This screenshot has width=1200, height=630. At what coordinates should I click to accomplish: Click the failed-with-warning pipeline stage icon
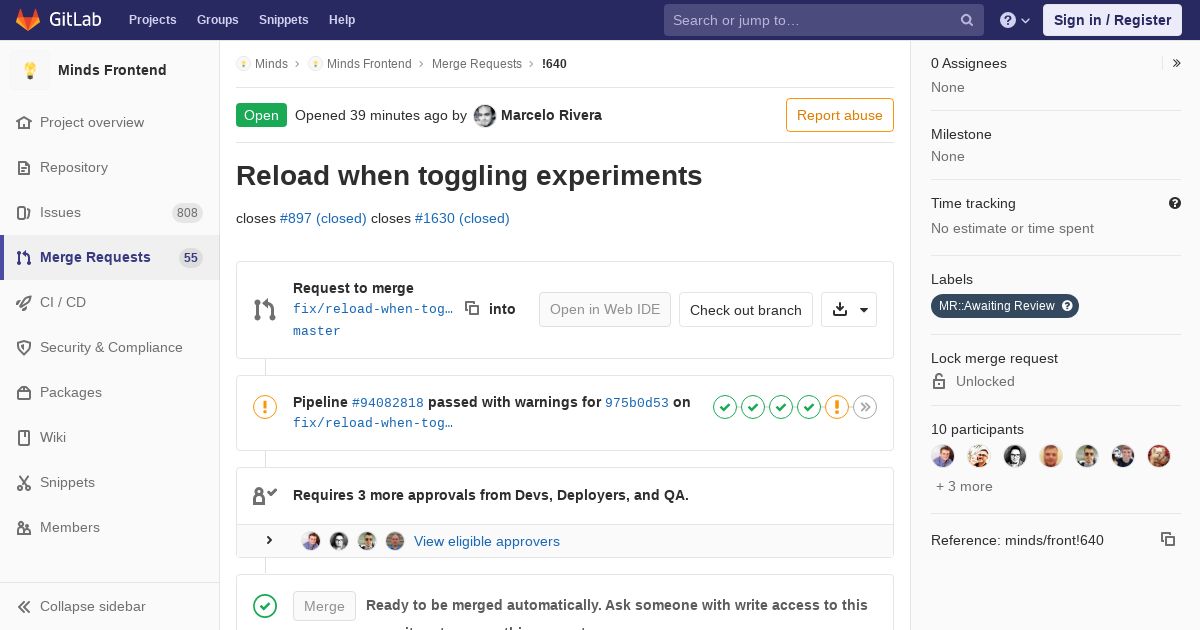(x=837, y=407)
